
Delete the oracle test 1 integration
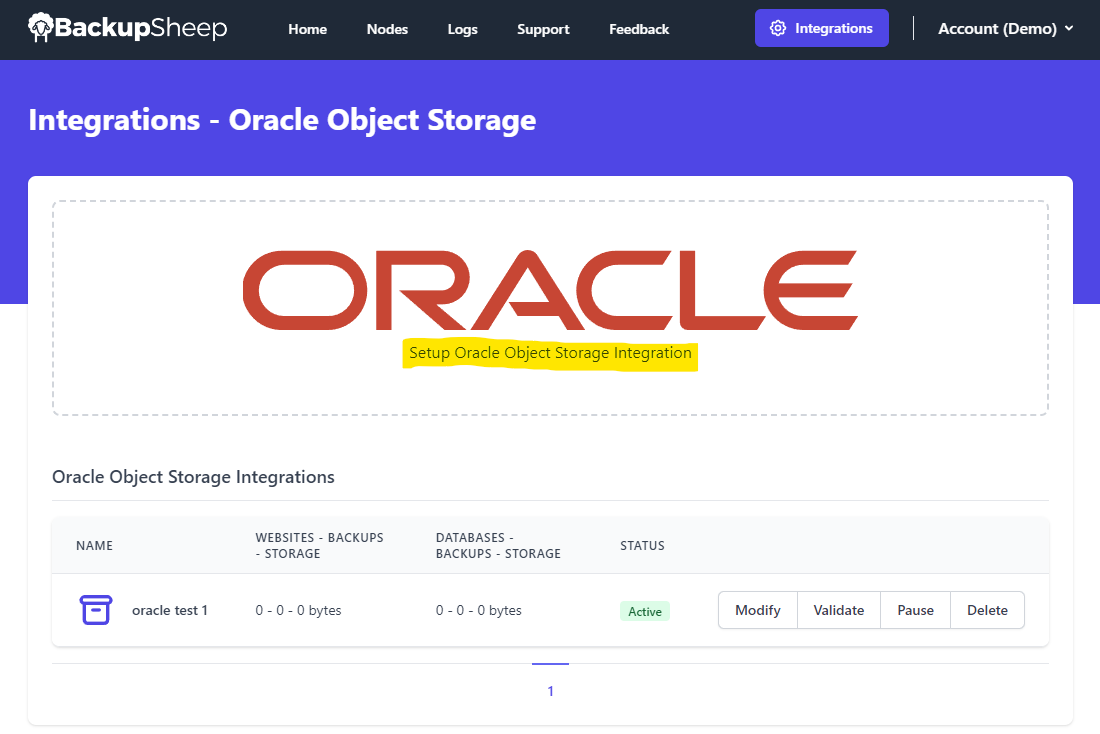987,610
